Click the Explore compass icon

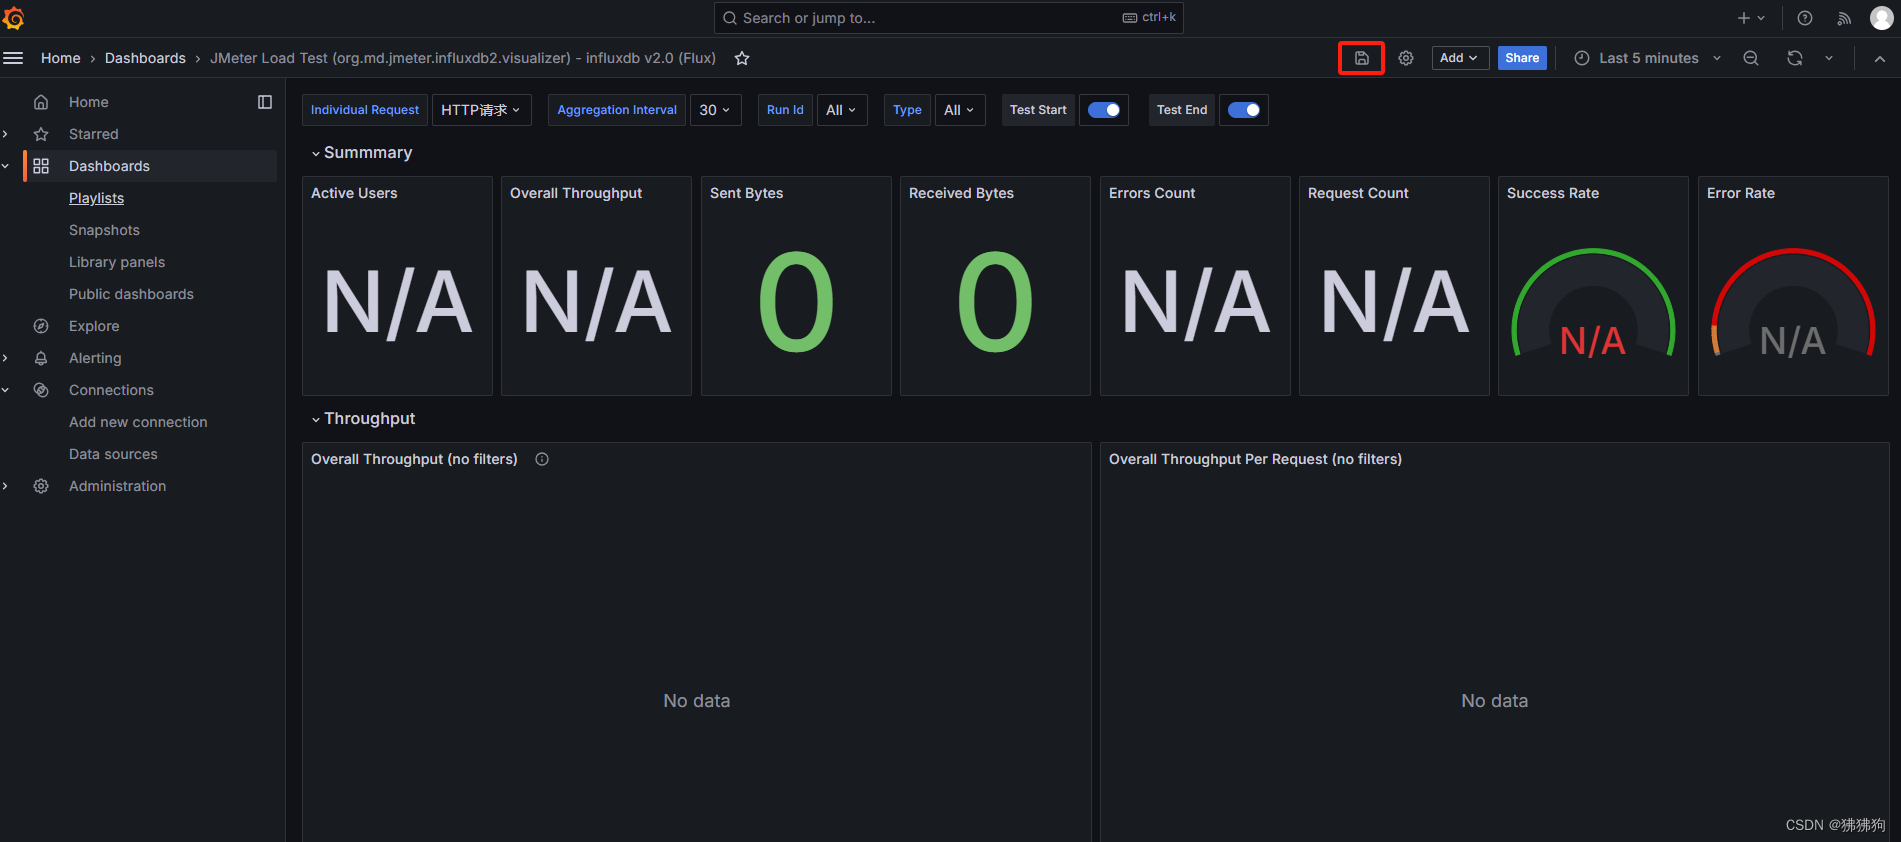pos(41,326)
